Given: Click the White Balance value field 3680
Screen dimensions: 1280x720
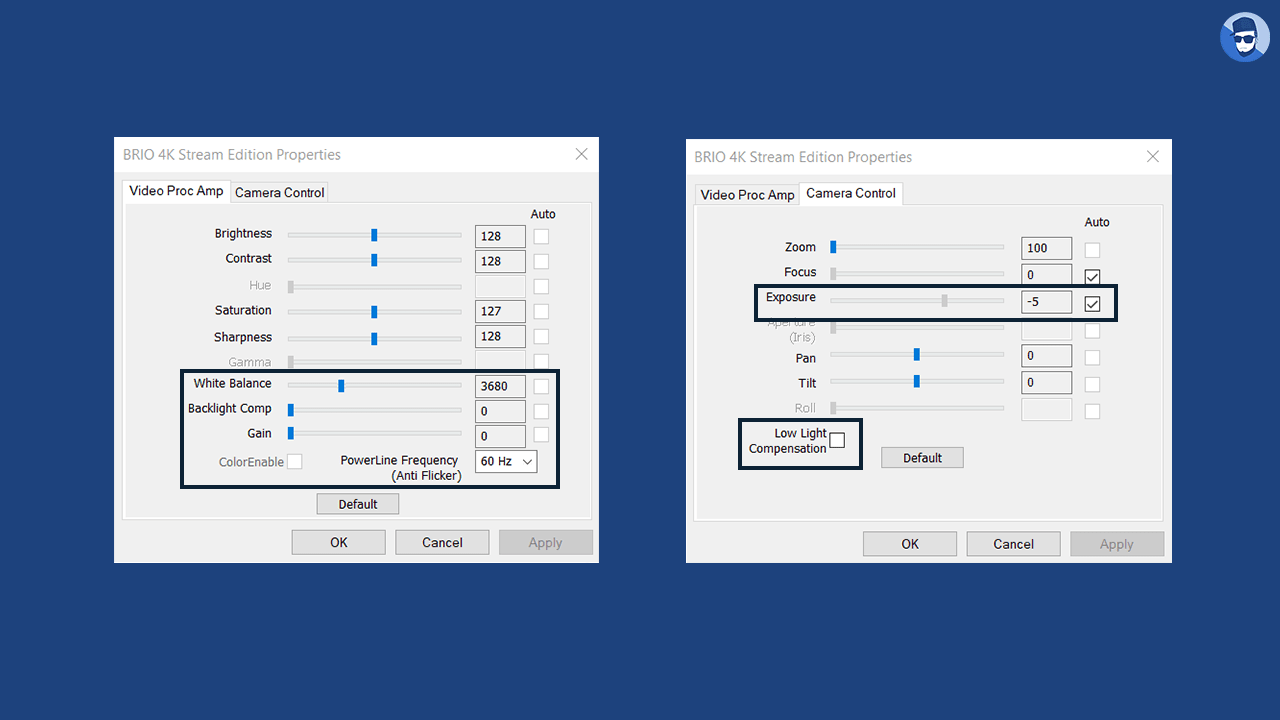Looking at the screenshot, I should point(500,386).
